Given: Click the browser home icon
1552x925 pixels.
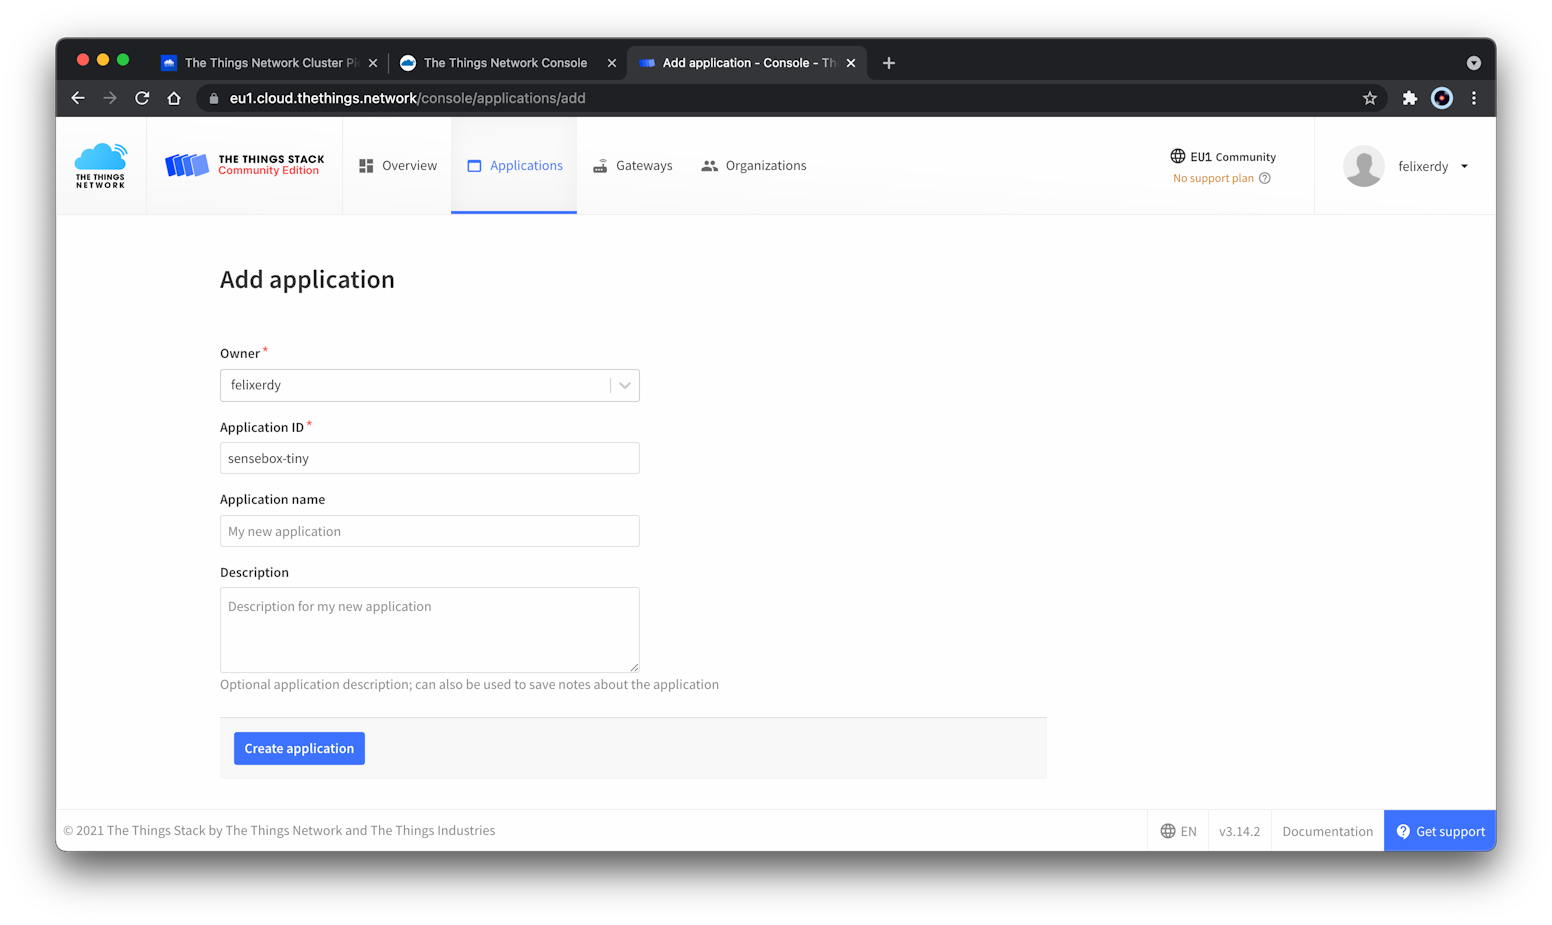Looking at the screenshot, I should point(174,98).
